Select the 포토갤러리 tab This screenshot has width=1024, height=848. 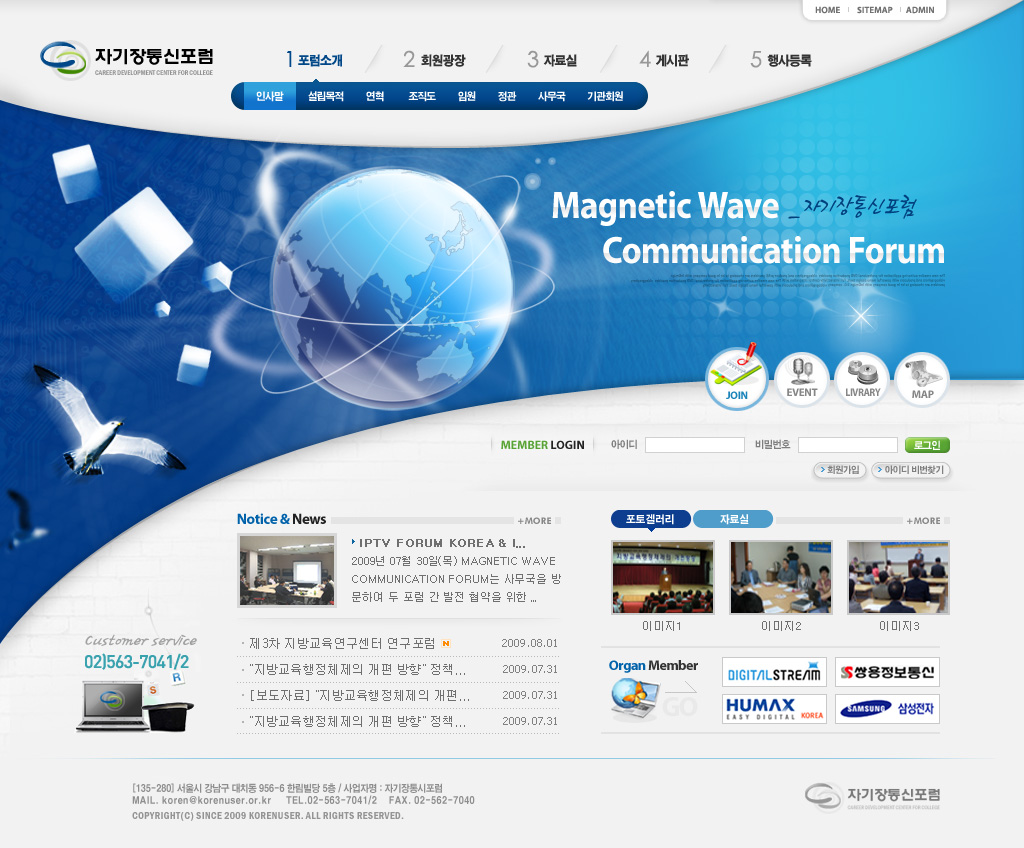[651, 519]
